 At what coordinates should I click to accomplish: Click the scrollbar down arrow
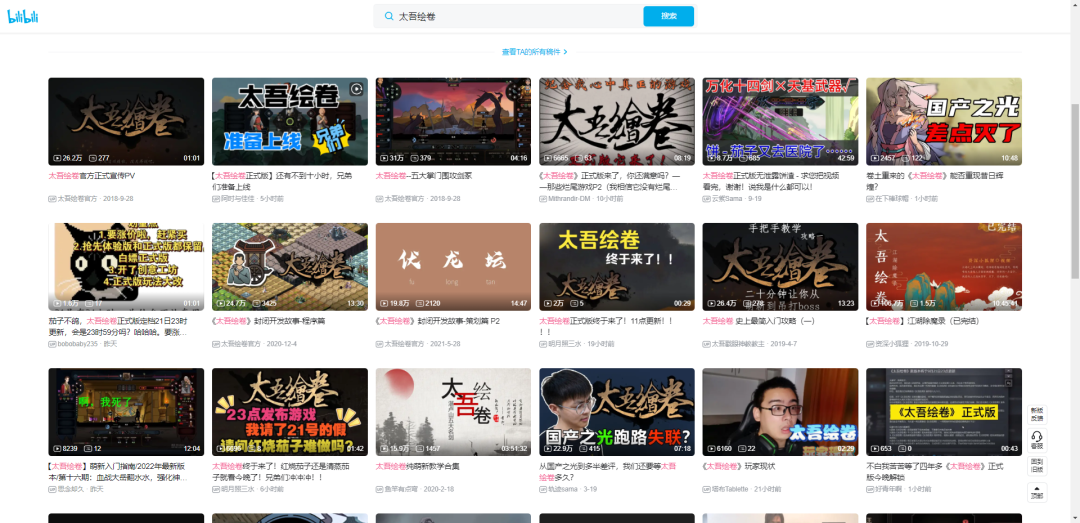1074,518
